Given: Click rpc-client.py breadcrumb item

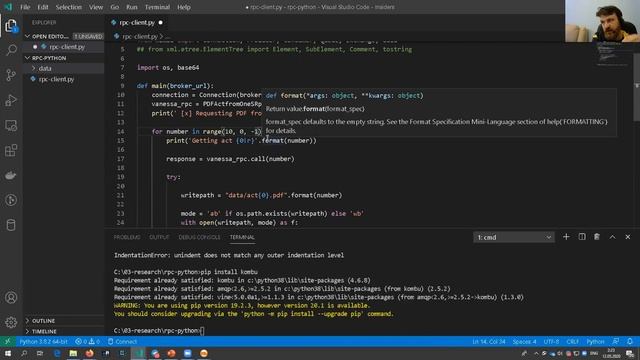Looking at the screenshot, I should point(140,36).
